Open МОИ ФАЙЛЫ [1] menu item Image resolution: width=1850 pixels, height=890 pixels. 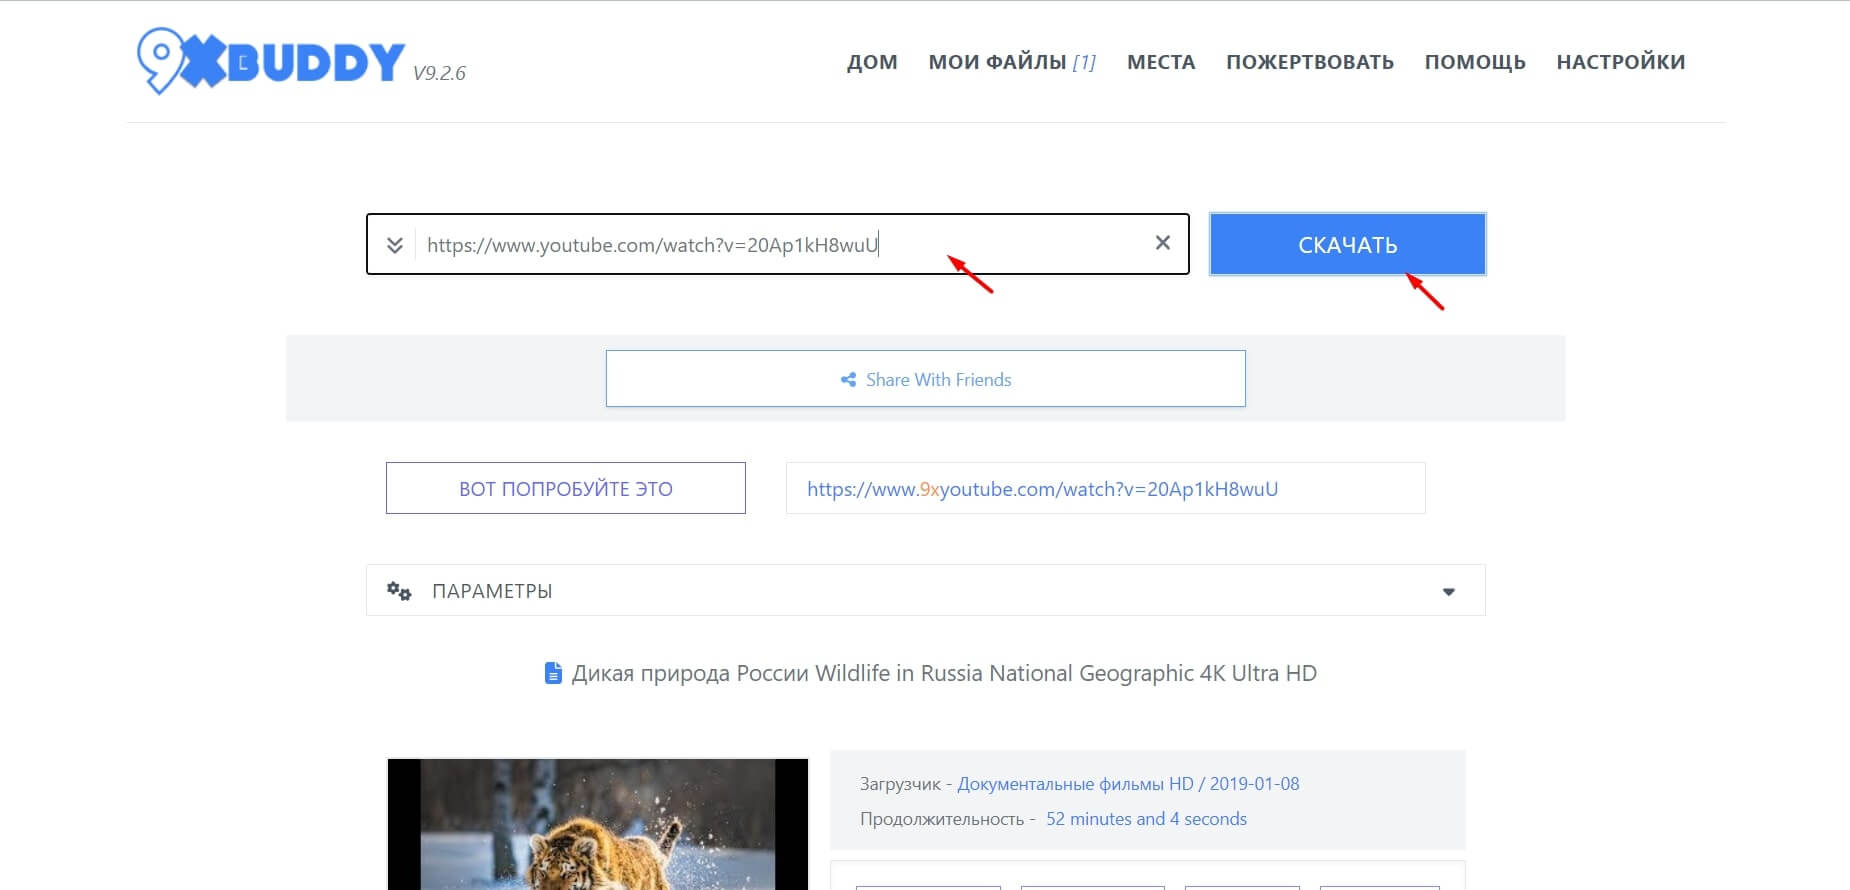(1012, 62)
